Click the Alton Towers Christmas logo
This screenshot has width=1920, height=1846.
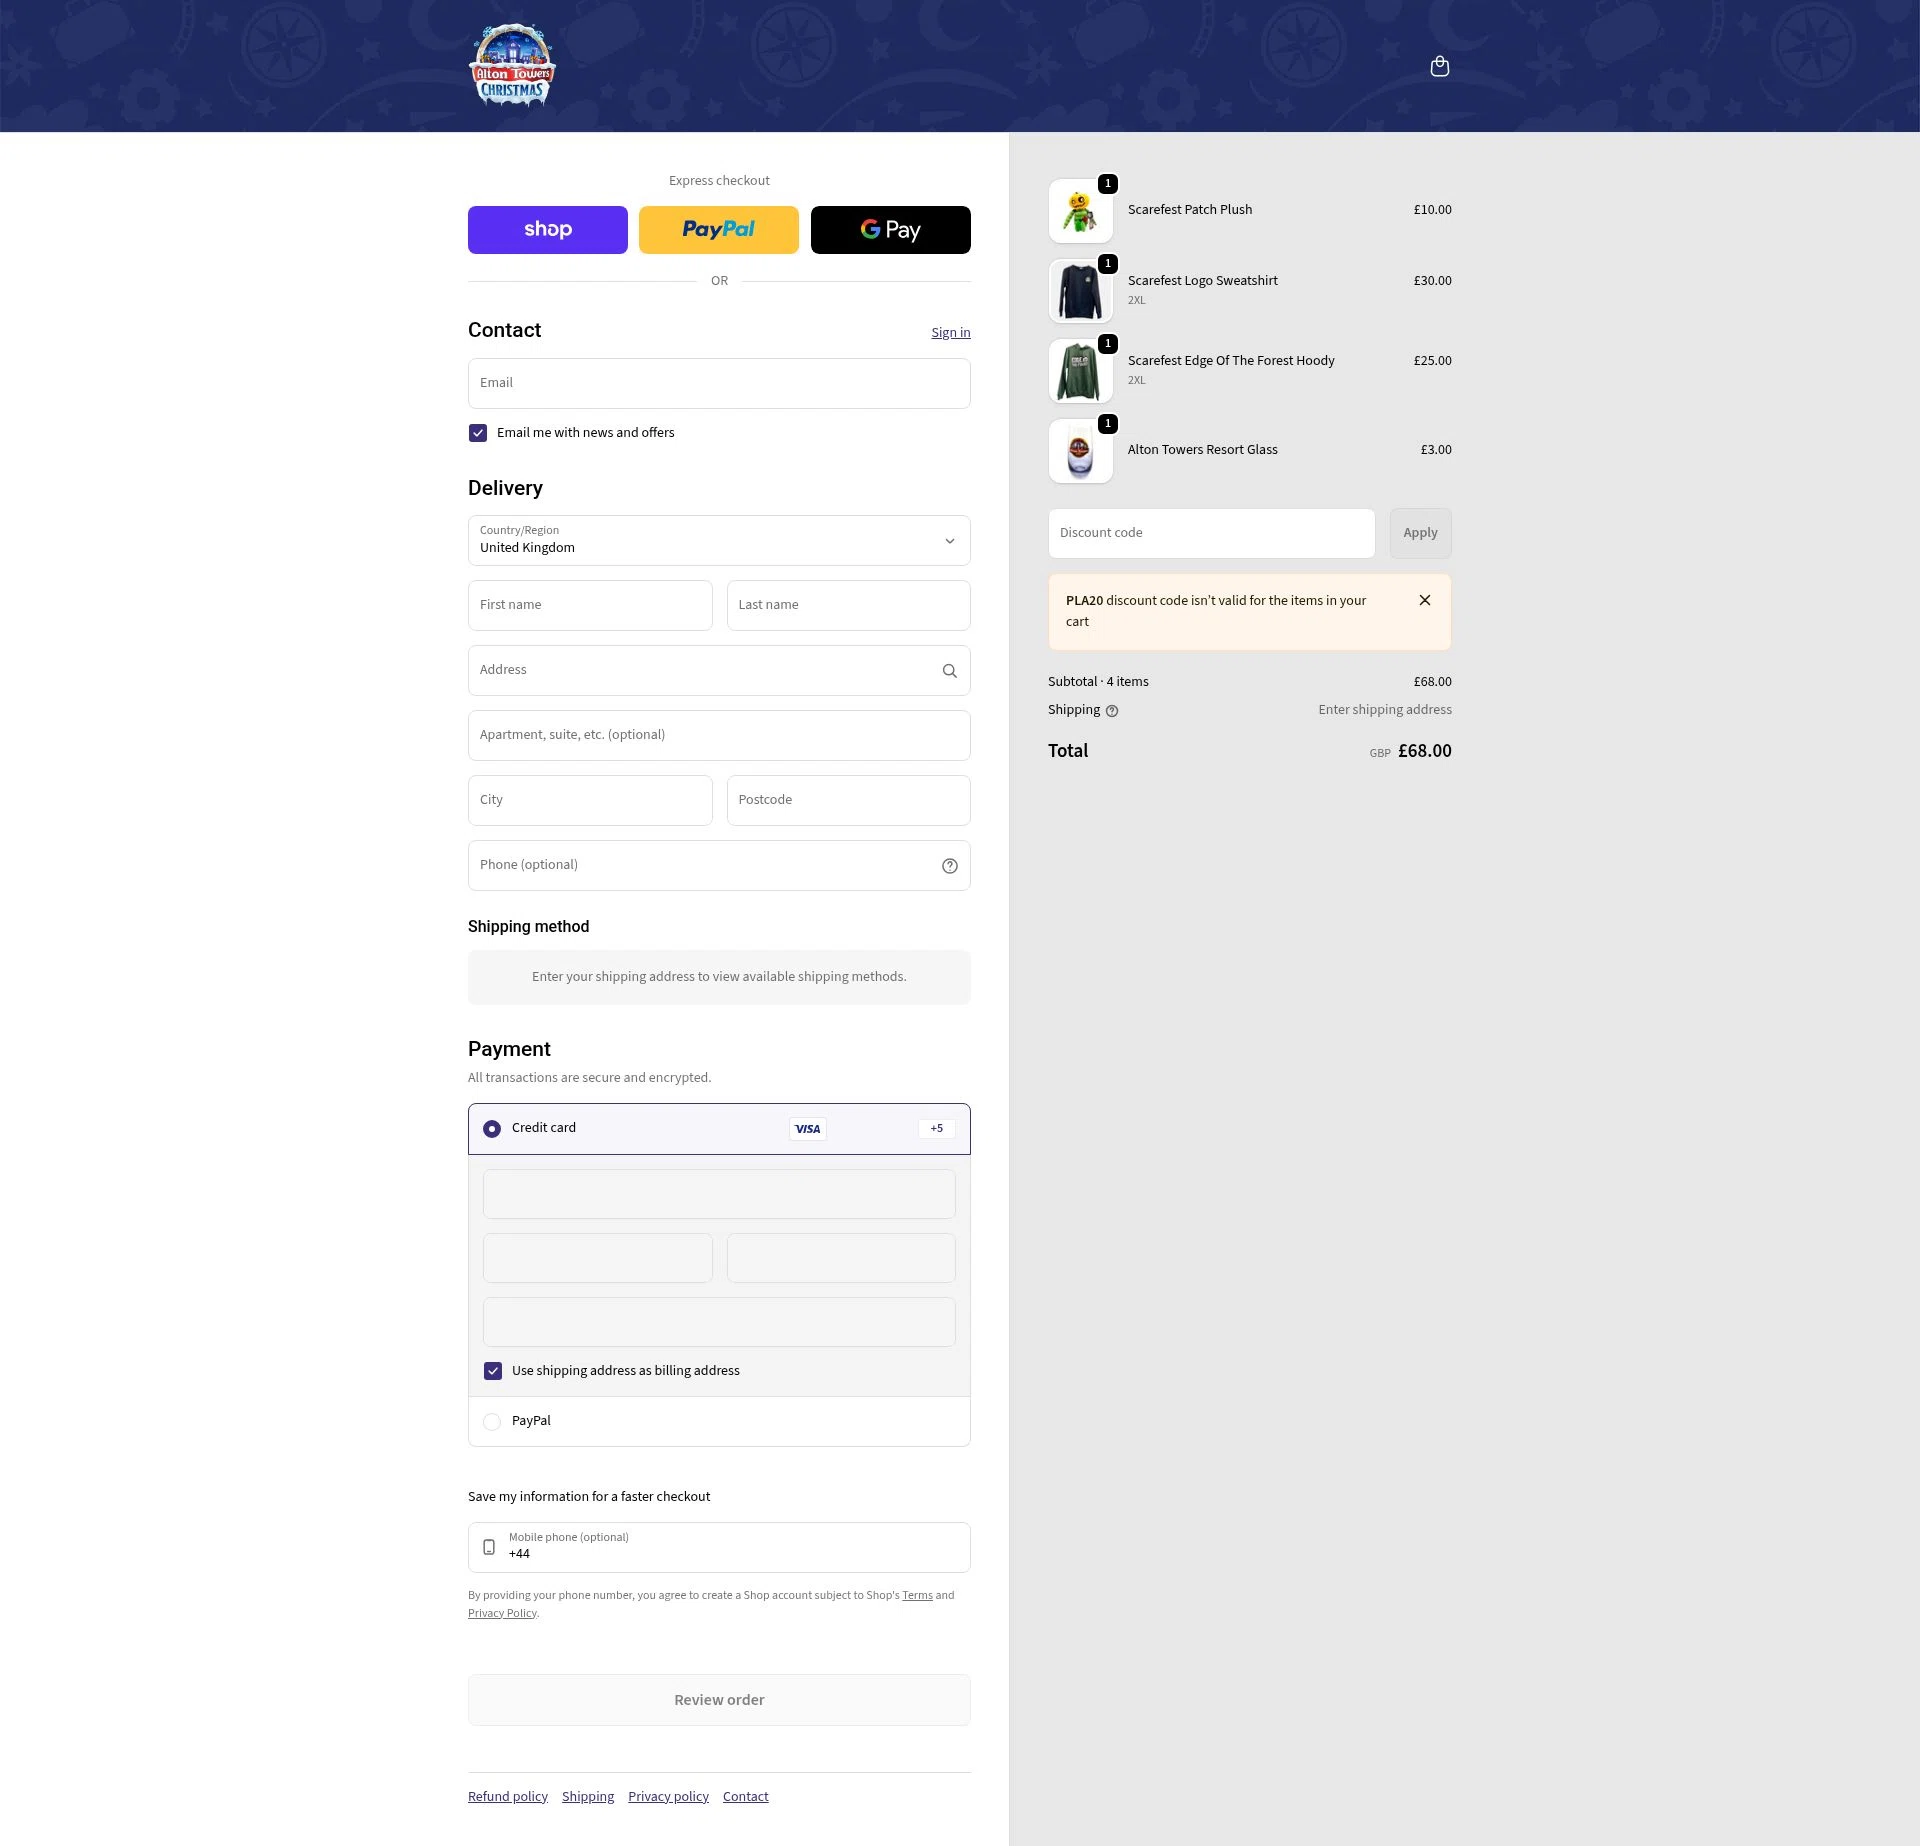click(x=512, y=65)
